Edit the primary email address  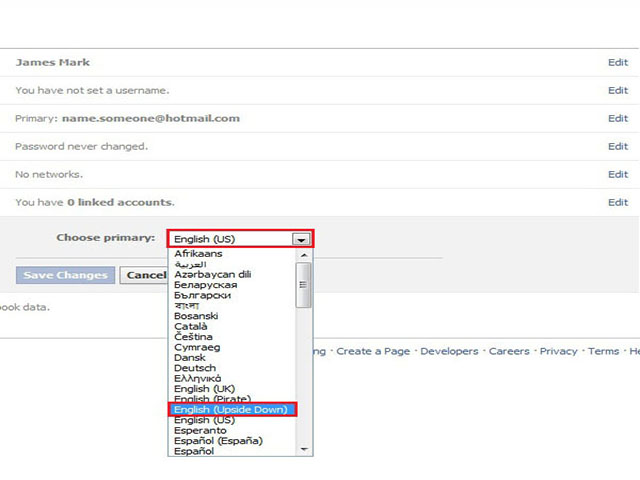618,118
